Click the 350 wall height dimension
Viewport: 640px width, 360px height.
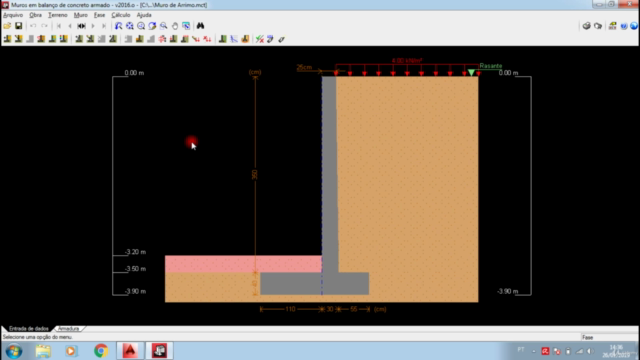click(255, 175)
